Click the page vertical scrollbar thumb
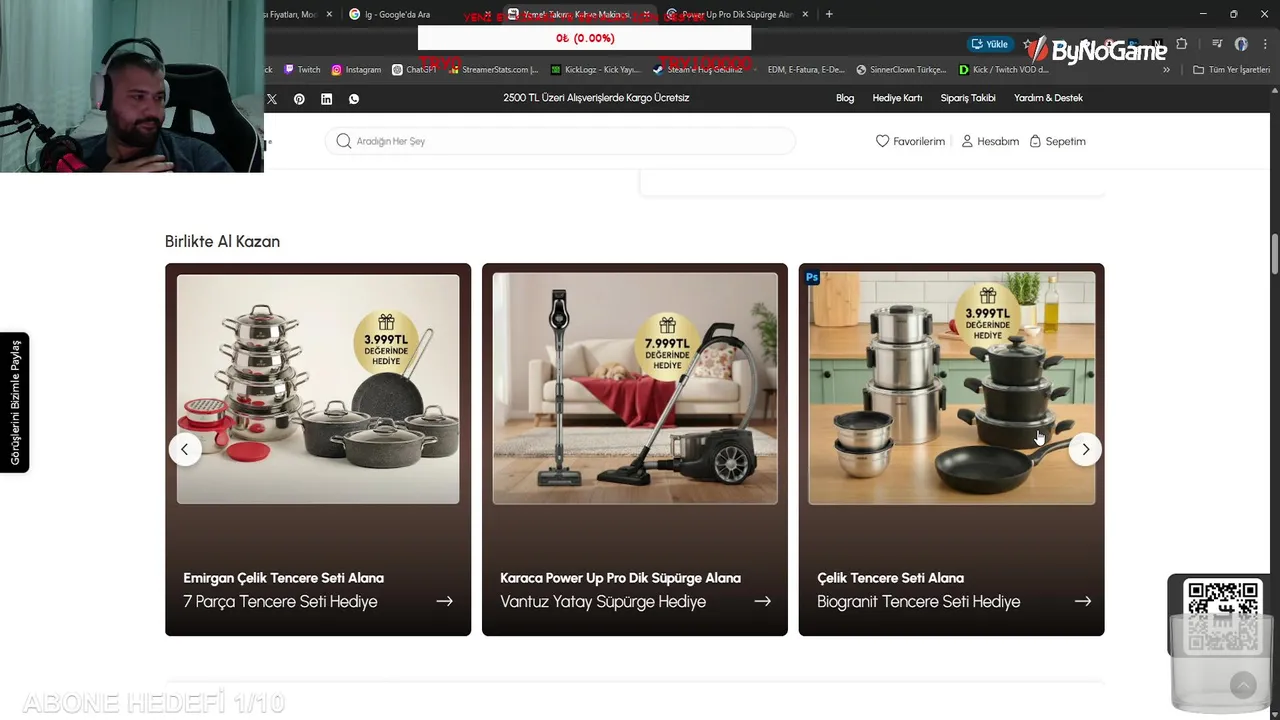Screen dimensions: 1280x720 pyautogui.click(x=1275, y=253)
